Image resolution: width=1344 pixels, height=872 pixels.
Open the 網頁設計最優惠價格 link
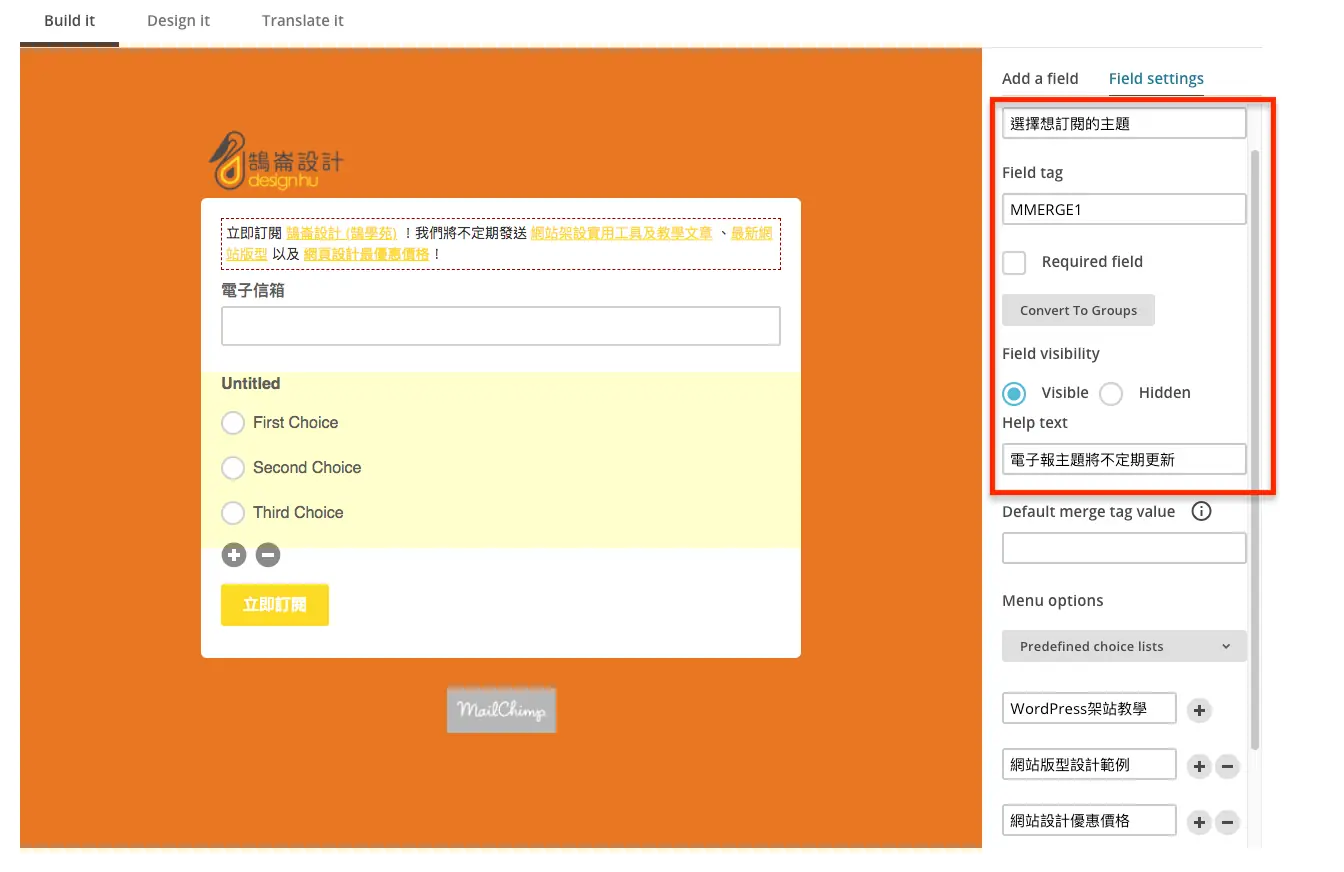[x=366, y=254]
